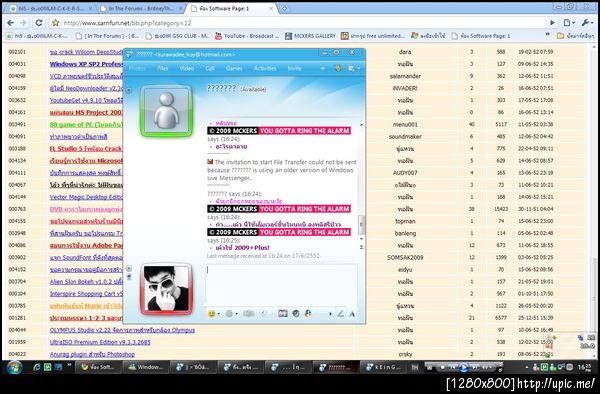Open the Windows Start menu
Viewport: 600px width, 394px height.
[15, 368]
